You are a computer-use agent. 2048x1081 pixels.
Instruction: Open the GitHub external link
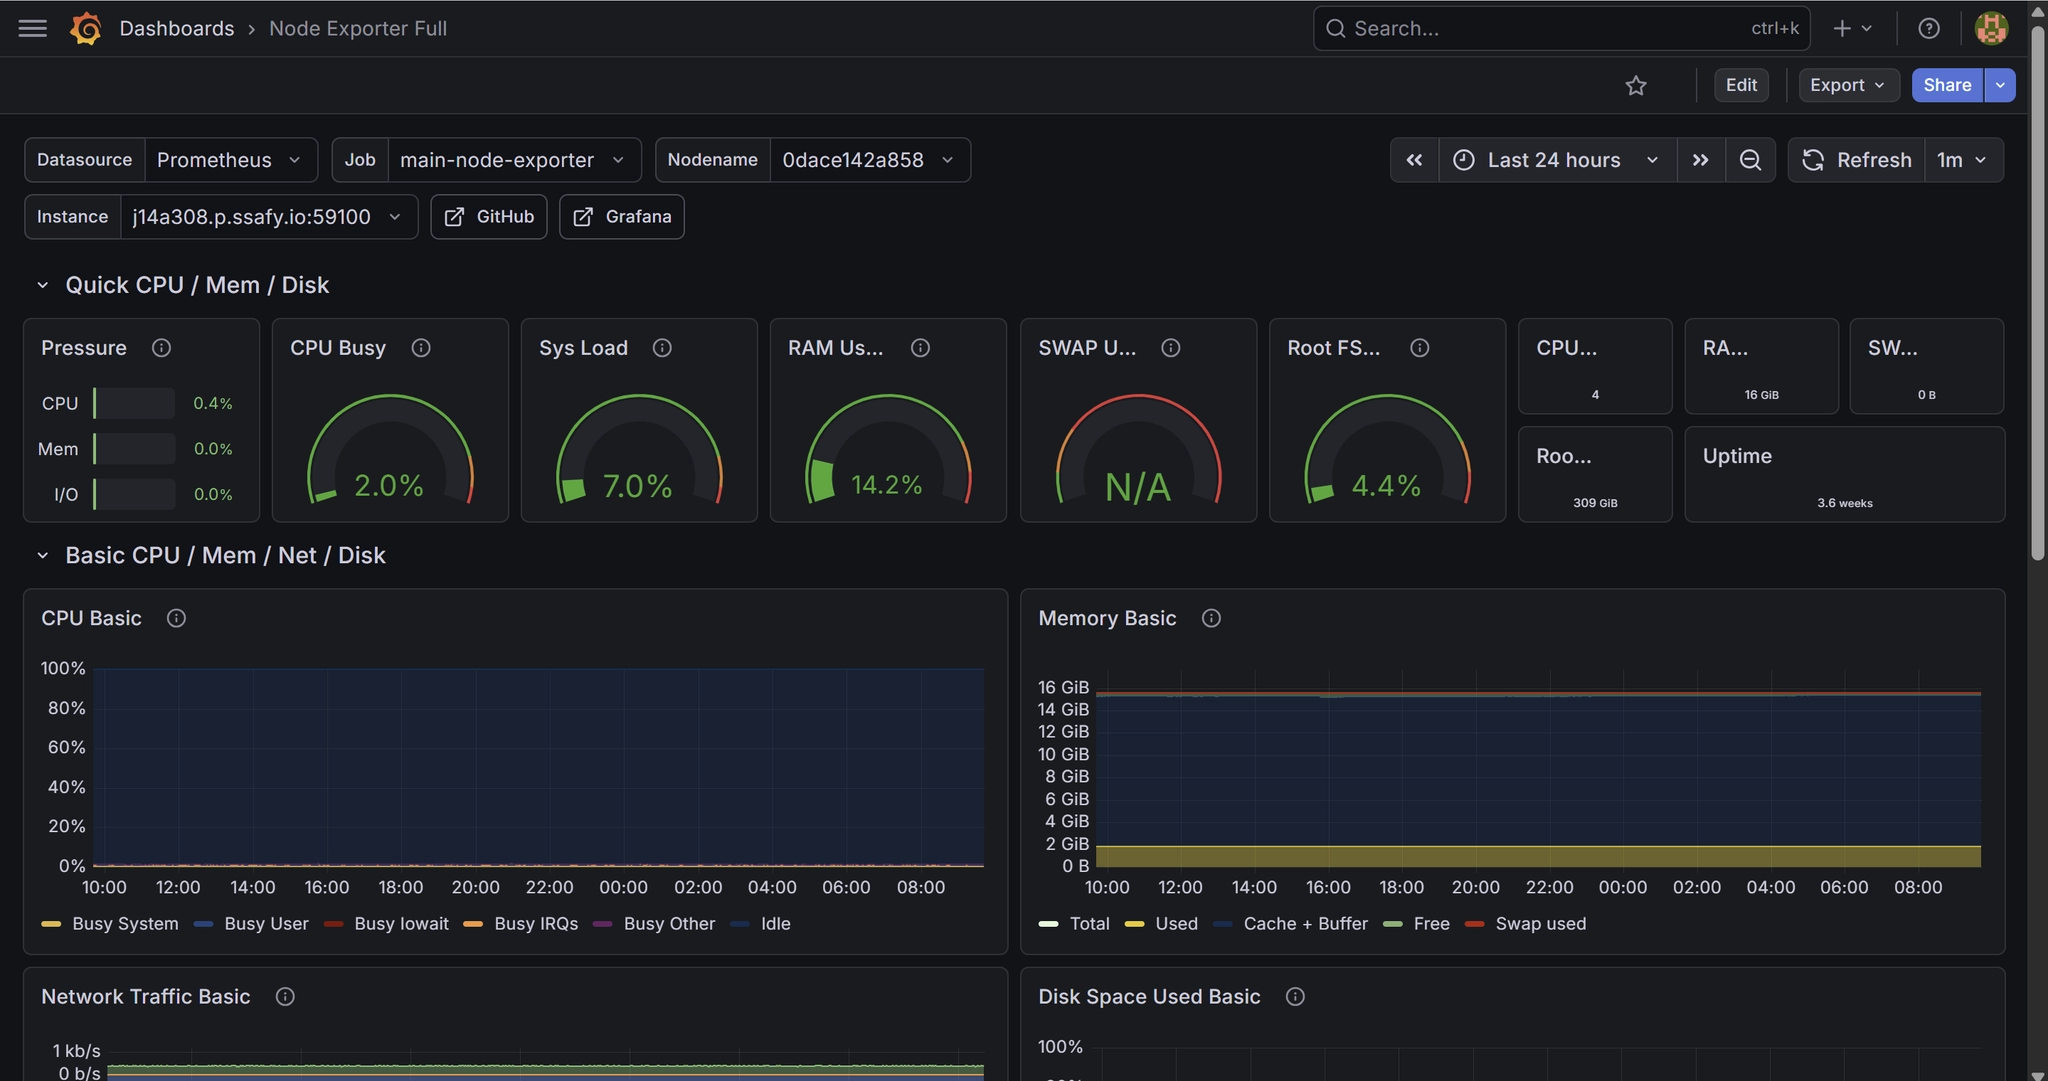tap(489, 217)
